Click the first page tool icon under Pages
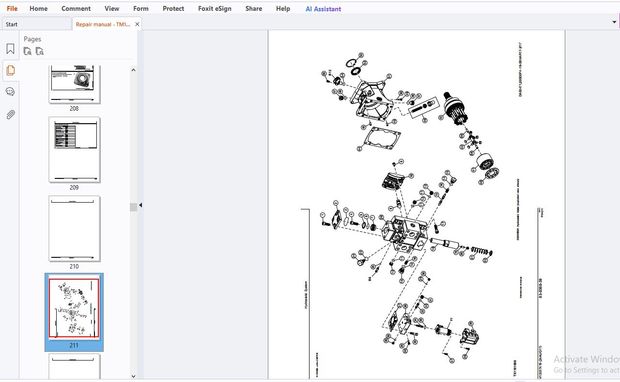This screenshot has height=382, width=620. coord(27,51)
